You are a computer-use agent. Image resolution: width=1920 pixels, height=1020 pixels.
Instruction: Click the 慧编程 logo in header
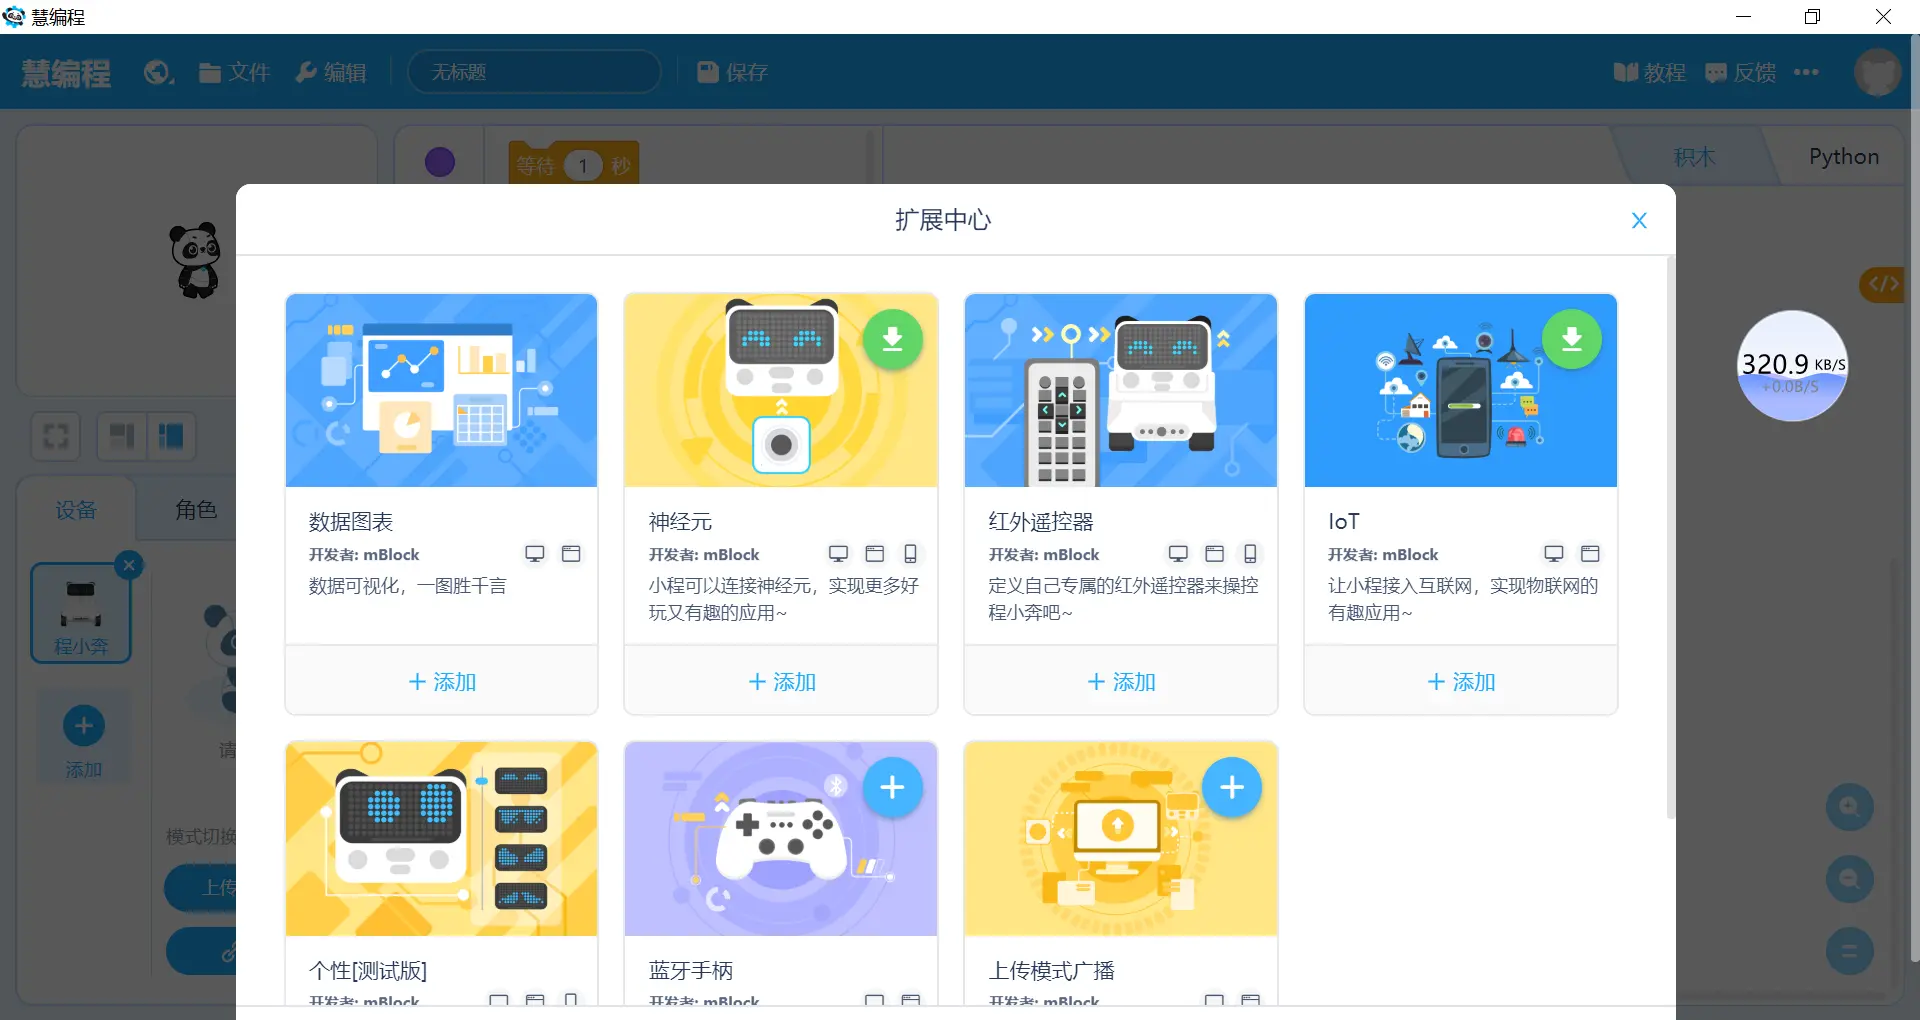pos(66,72)
